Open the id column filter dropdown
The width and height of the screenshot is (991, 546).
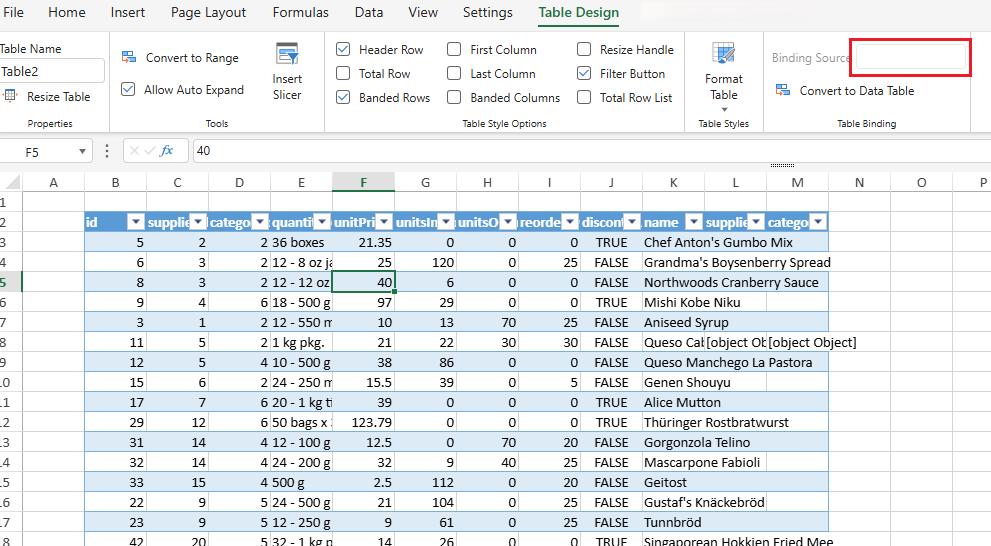point(136,222)
